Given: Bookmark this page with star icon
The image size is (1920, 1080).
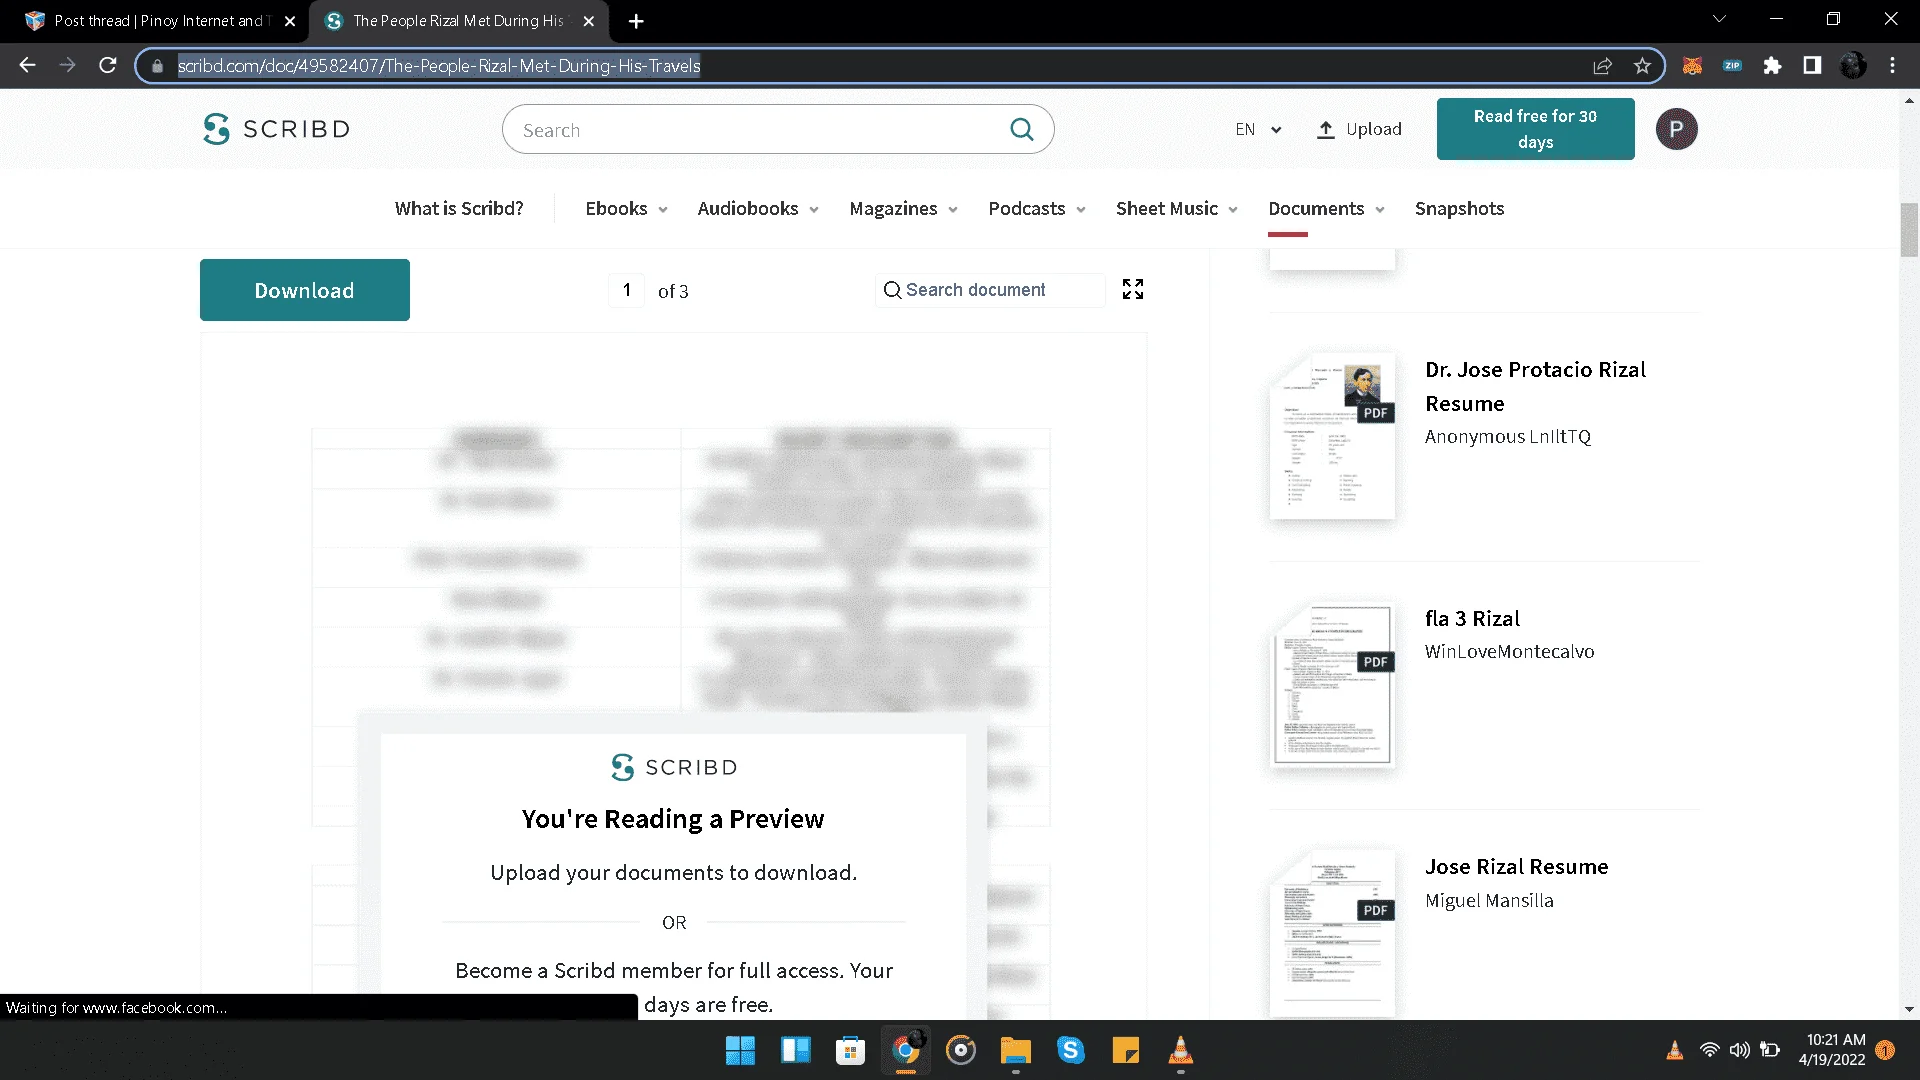Looking at the screenshot, I should pyautogui.click(x=1642, y=66).
